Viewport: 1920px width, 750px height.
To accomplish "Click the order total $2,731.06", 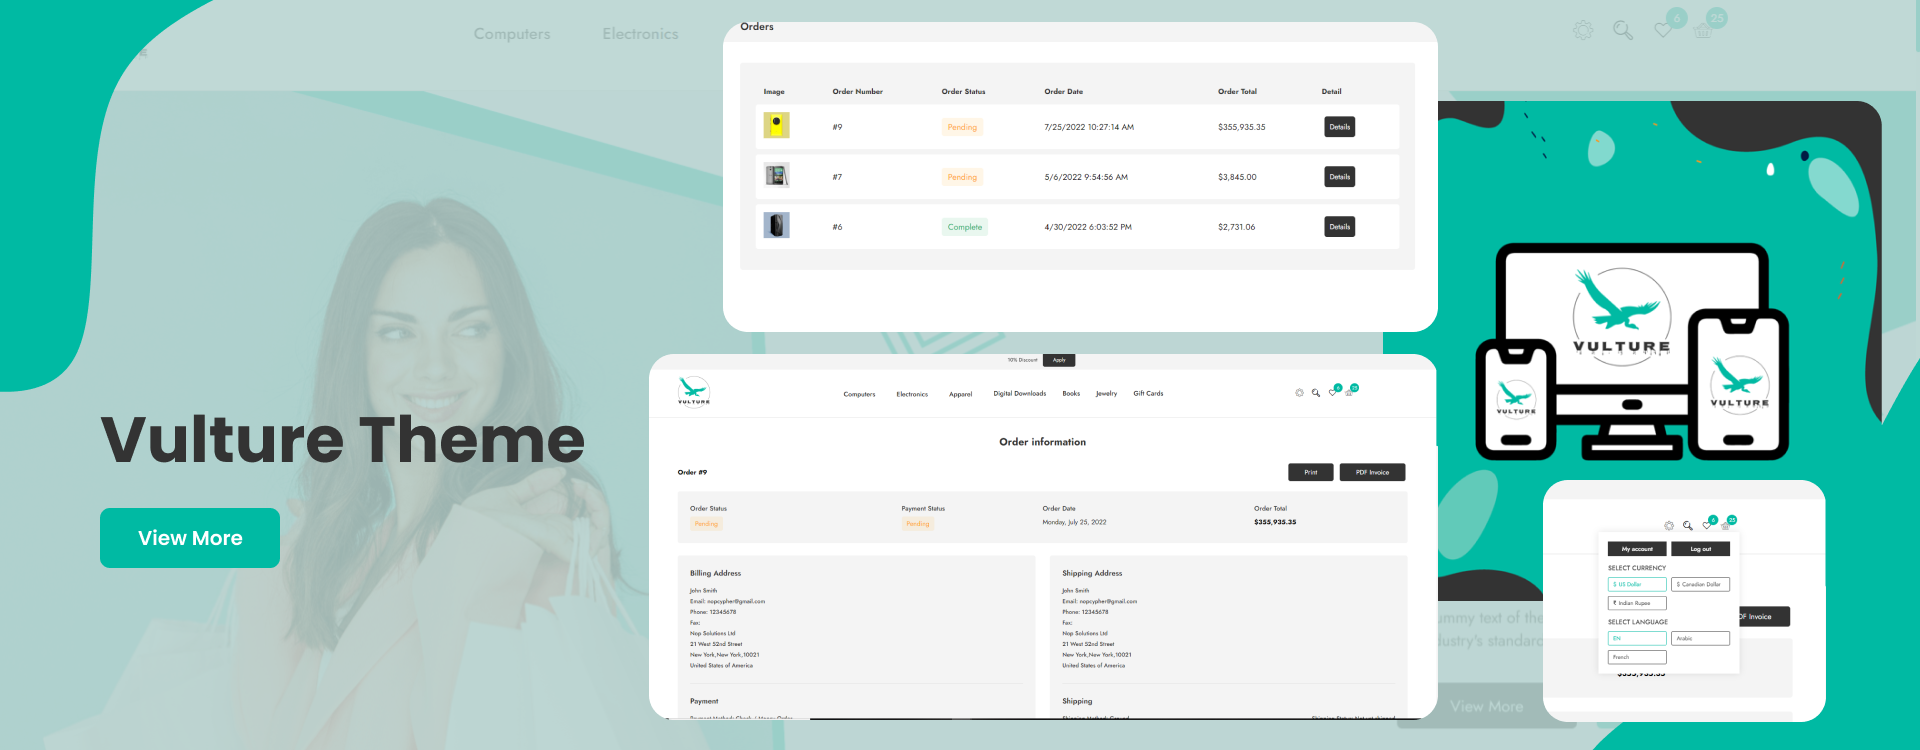I will click(x=1236, y=227).
